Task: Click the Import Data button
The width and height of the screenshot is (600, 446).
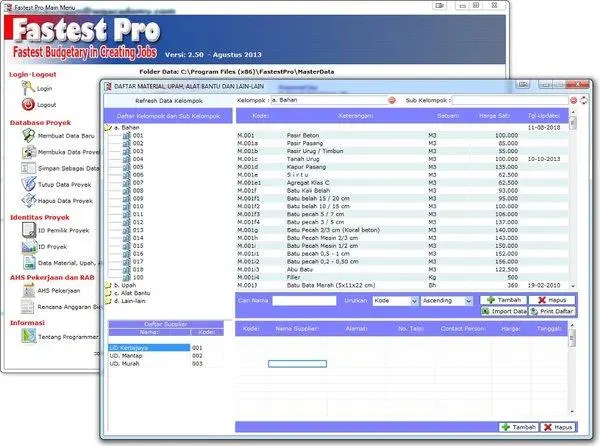Action: point(504,311)
